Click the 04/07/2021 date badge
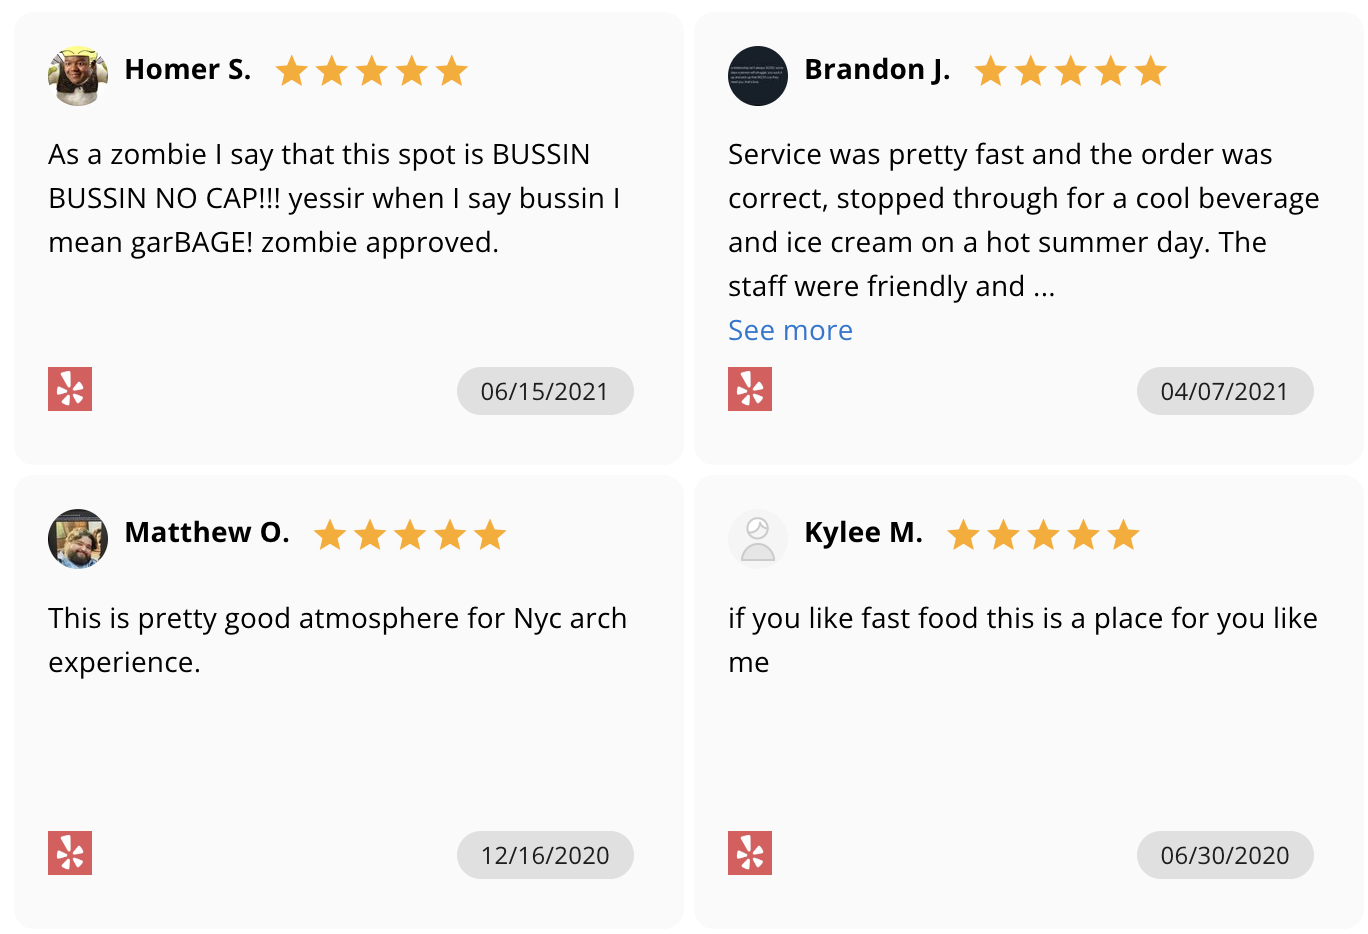 (x=1225, y=391)
